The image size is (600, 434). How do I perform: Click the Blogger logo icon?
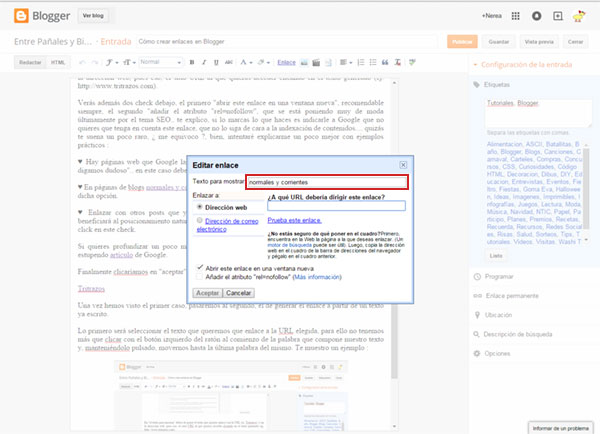21,16
